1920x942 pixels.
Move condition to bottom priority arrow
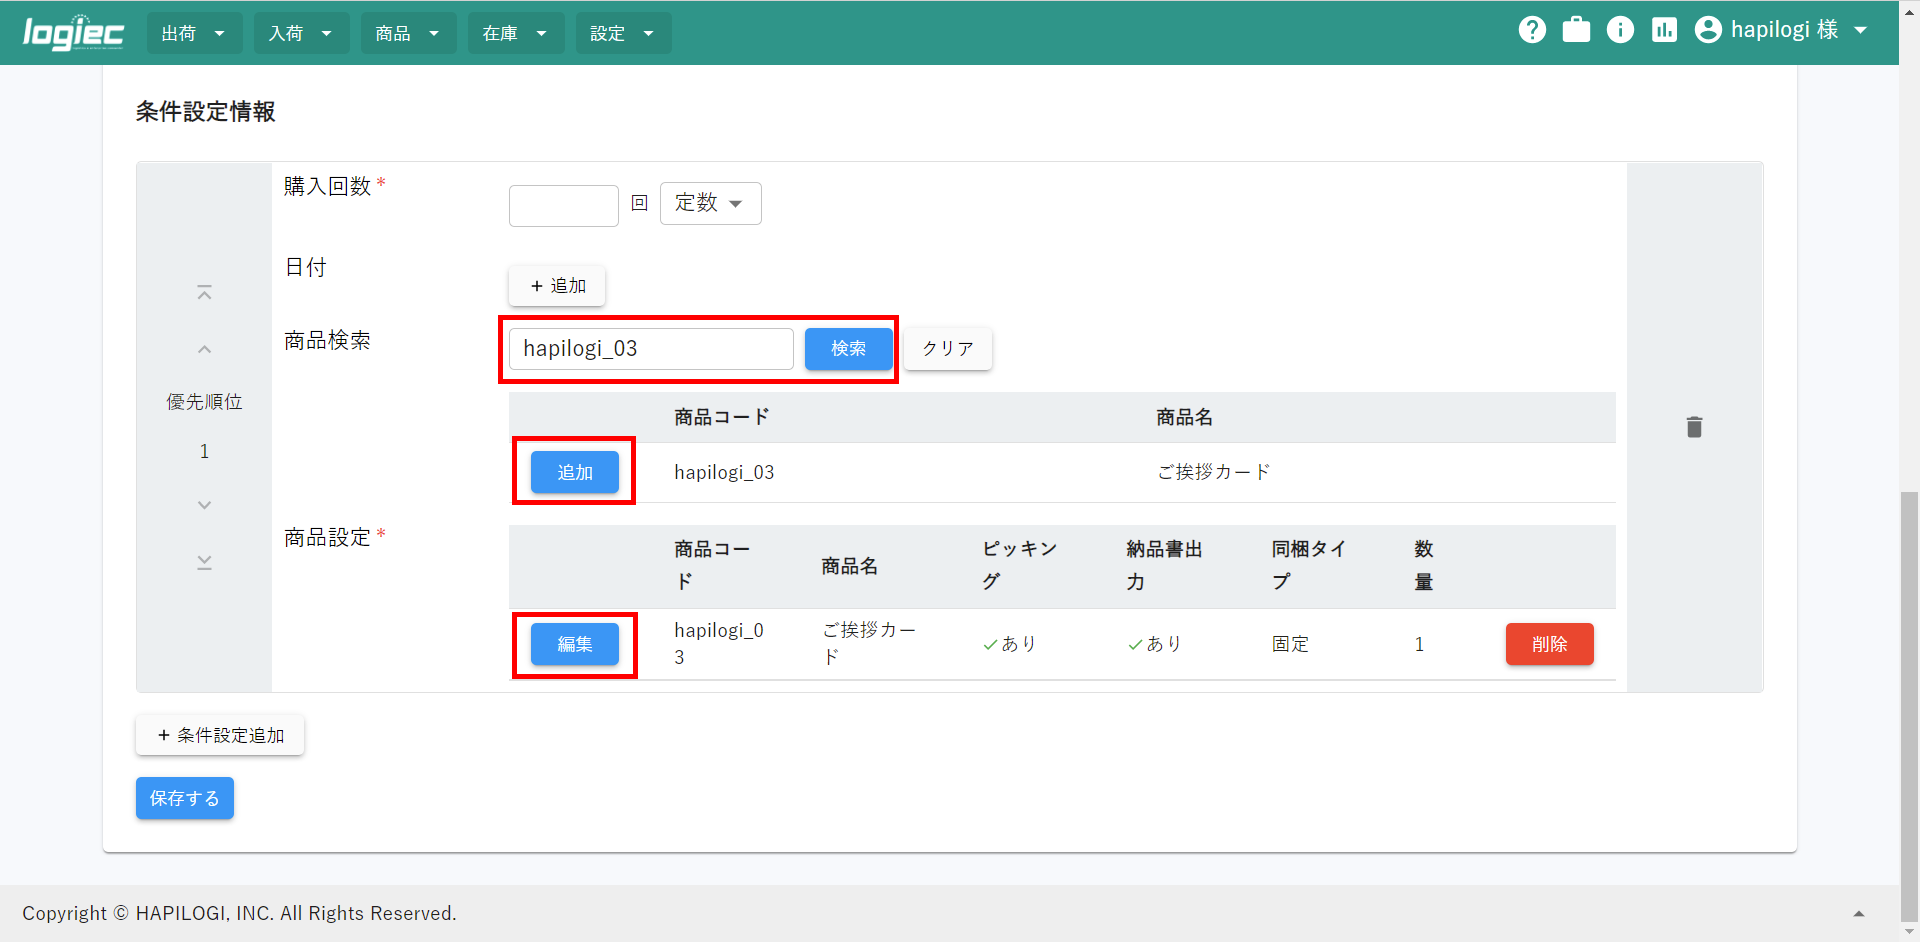(x=204, y=562)
